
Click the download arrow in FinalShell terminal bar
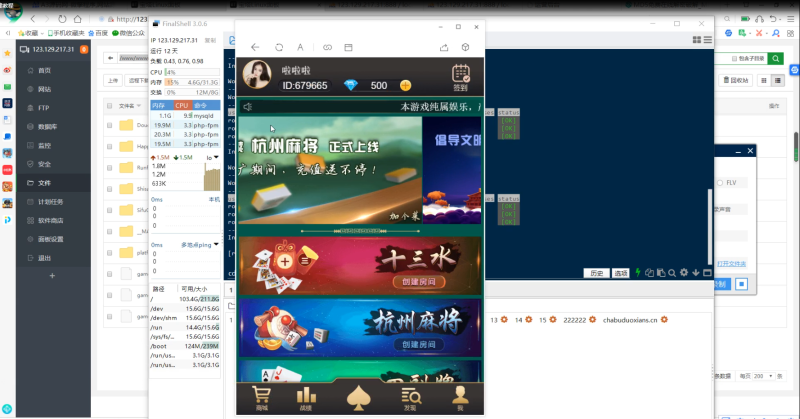pyautogui.click(x=696, y=273)
